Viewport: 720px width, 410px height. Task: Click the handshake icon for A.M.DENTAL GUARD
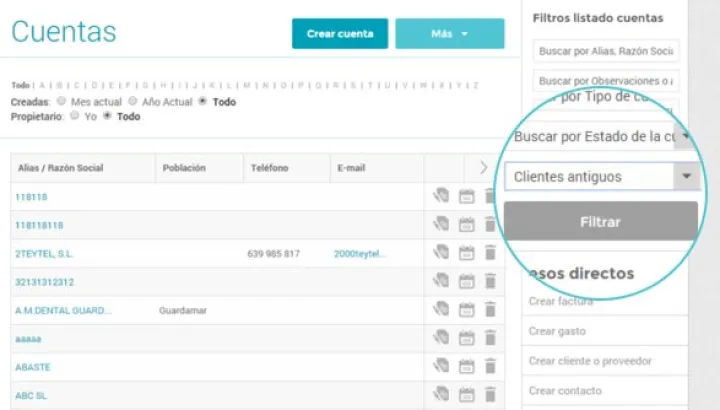(x=441, y=309)
